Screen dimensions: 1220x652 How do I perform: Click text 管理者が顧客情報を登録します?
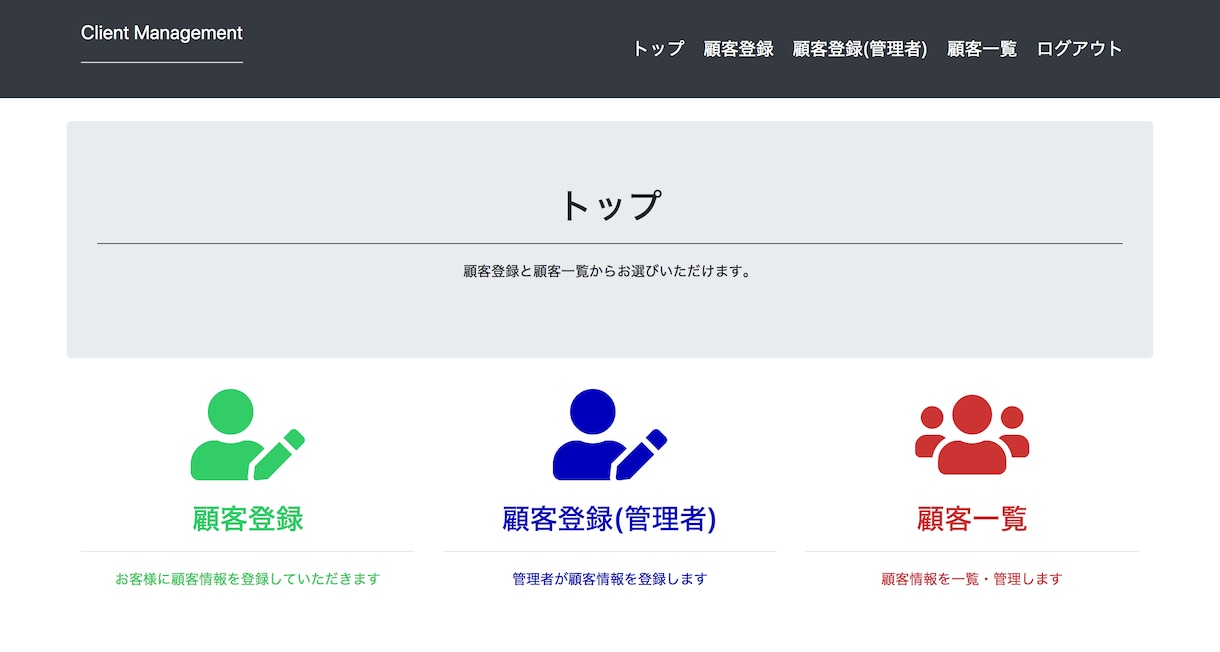coord(610,579)
